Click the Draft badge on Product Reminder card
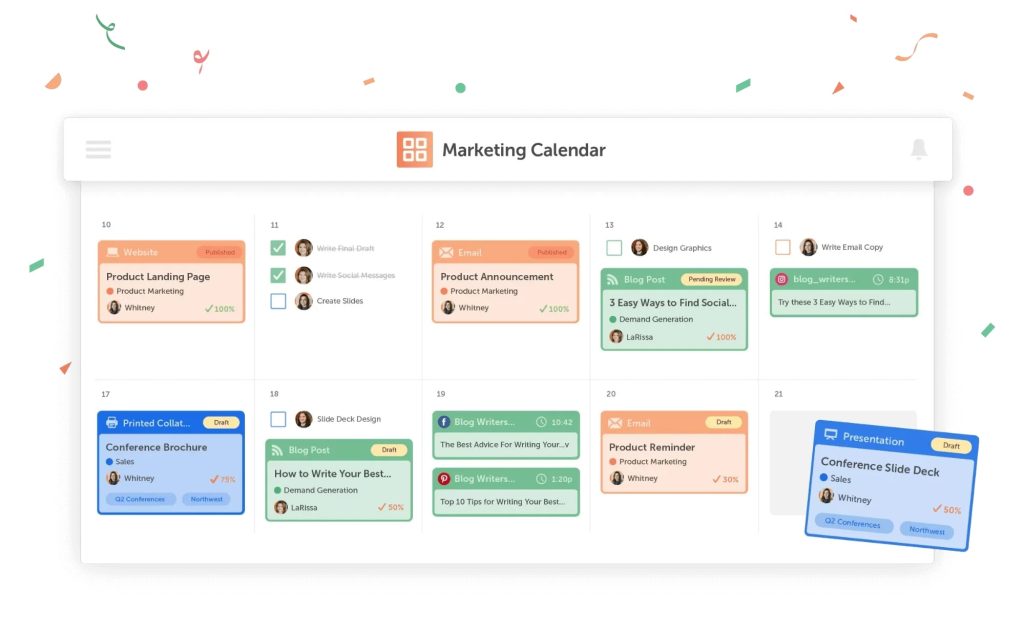1024x632 pixels. coord(723,423)
